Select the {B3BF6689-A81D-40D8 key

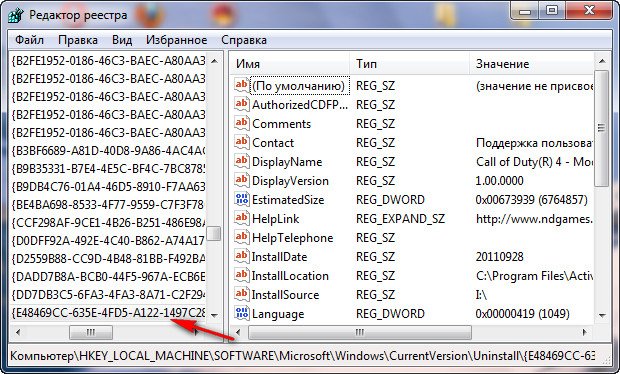pyautogui.click(x=109, y=151)
